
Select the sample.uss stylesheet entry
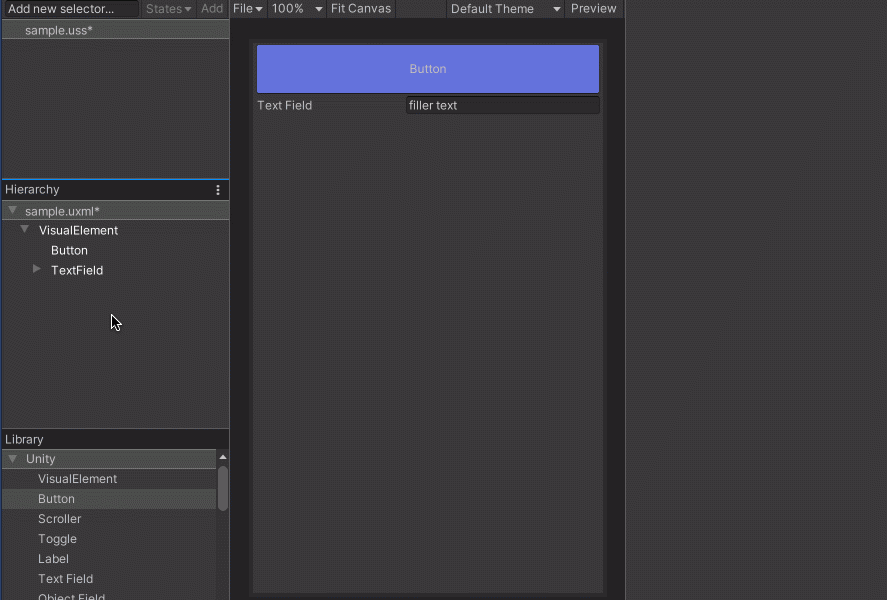(59, 31)
